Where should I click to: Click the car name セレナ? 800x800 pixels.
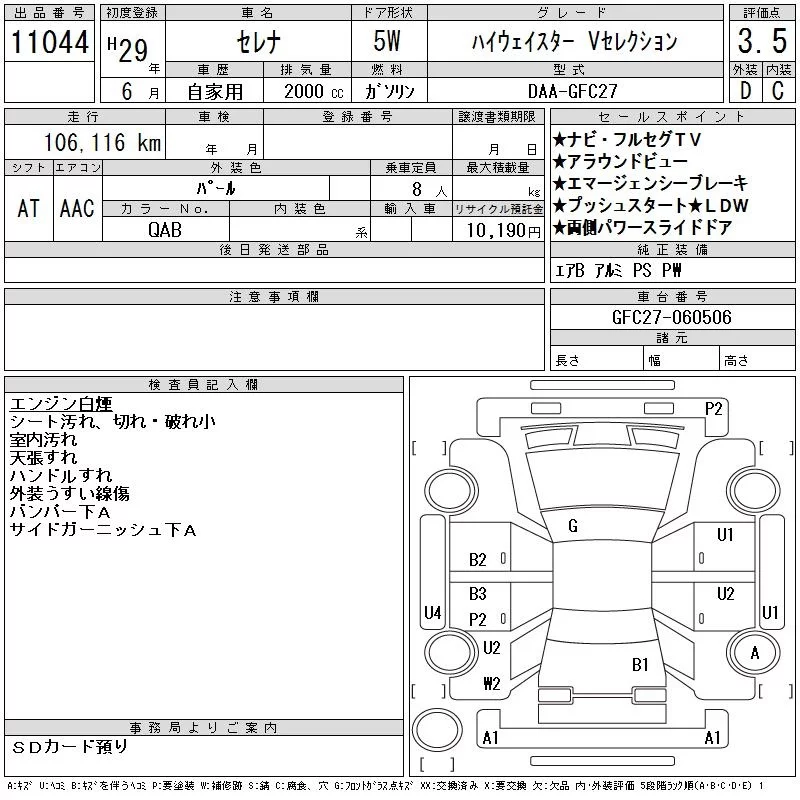pos(258,42)
